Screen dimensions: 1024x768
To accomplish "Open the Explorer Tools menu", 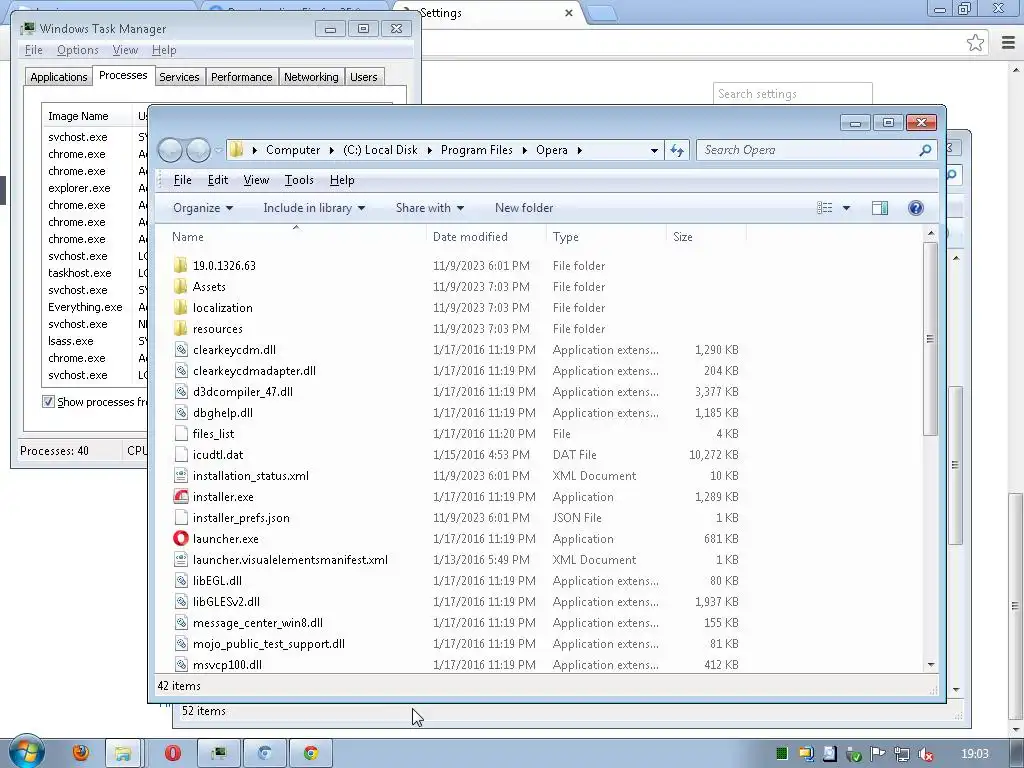I will point(299,180).
